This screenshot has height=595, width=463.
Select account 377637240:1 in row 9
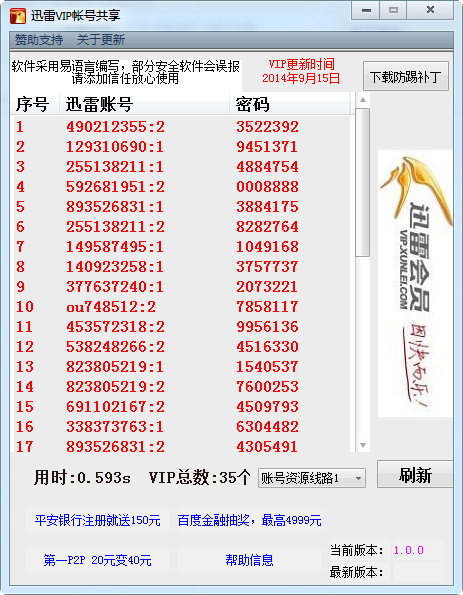[115, 287]
